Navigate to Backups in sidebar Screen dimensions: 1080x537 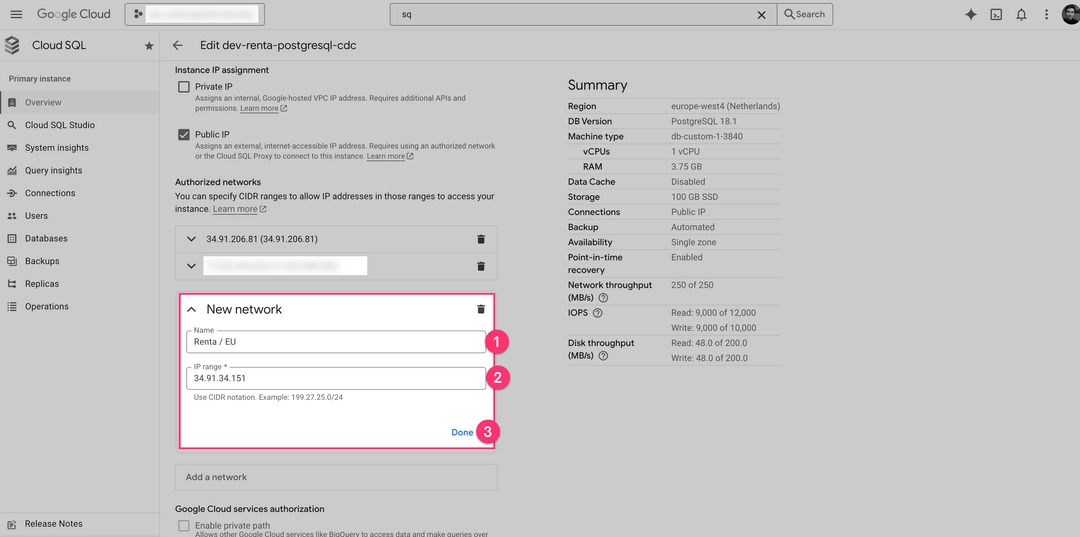(x=42, y=261)
